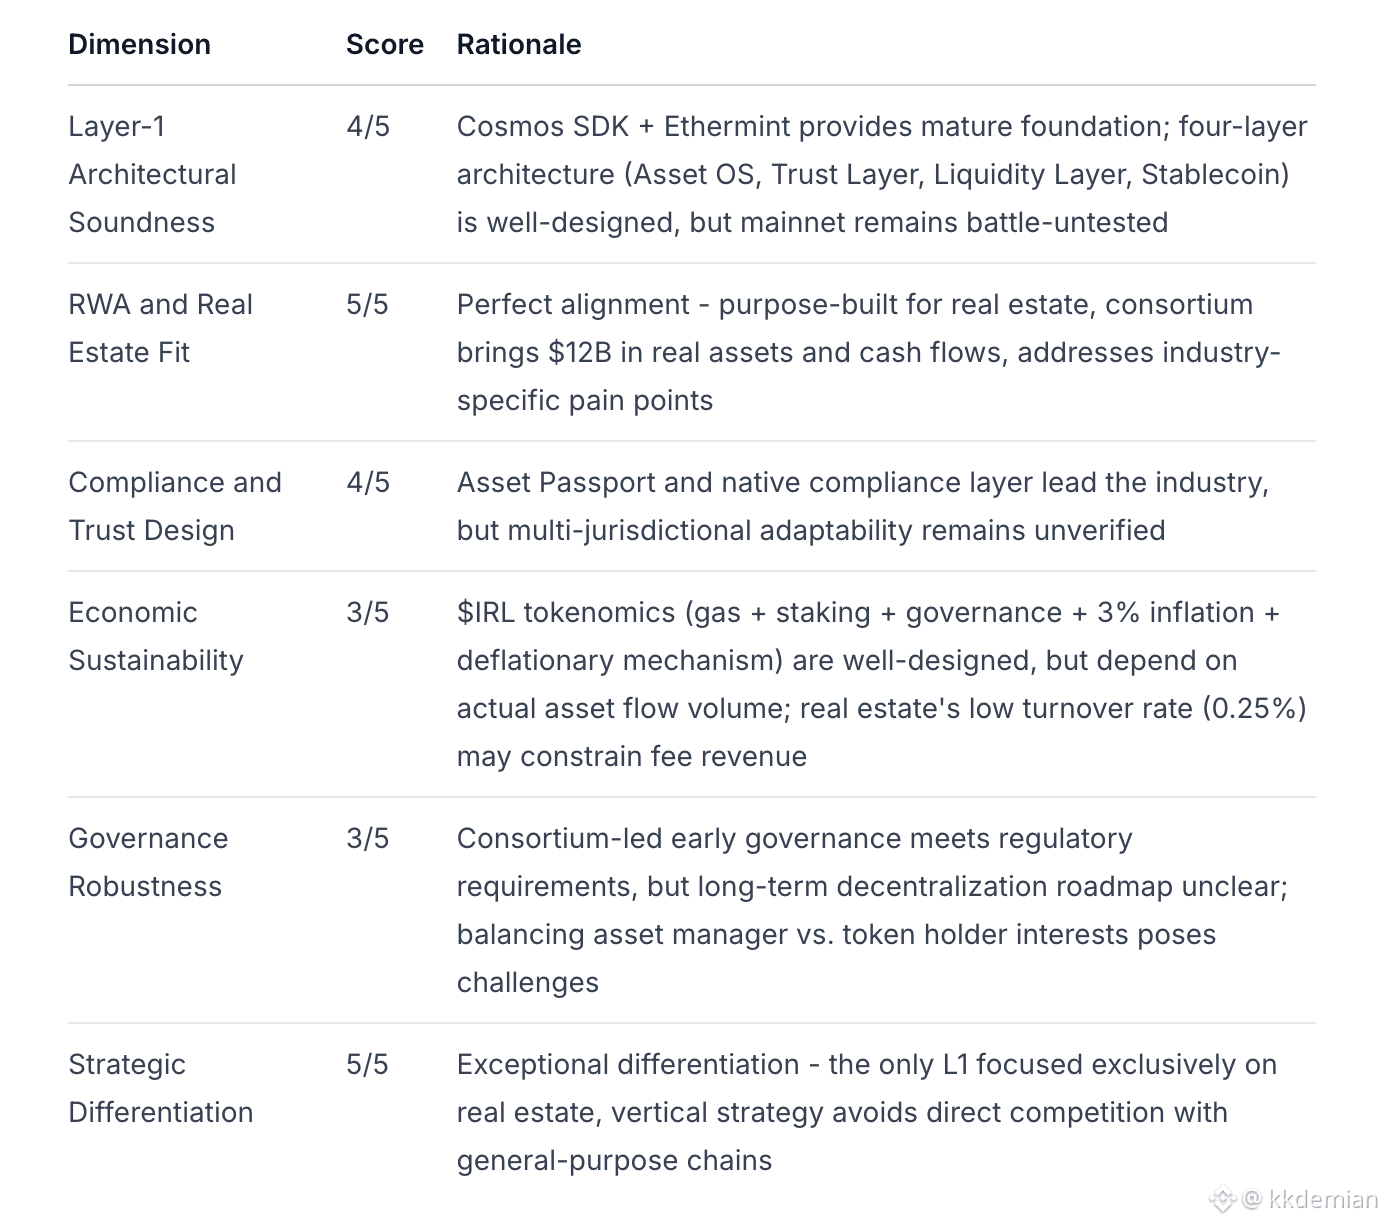Click the 4/5 score for Compliance and Trust
The height and width of the screenshot is (1224, 1386).
[367, 482]
